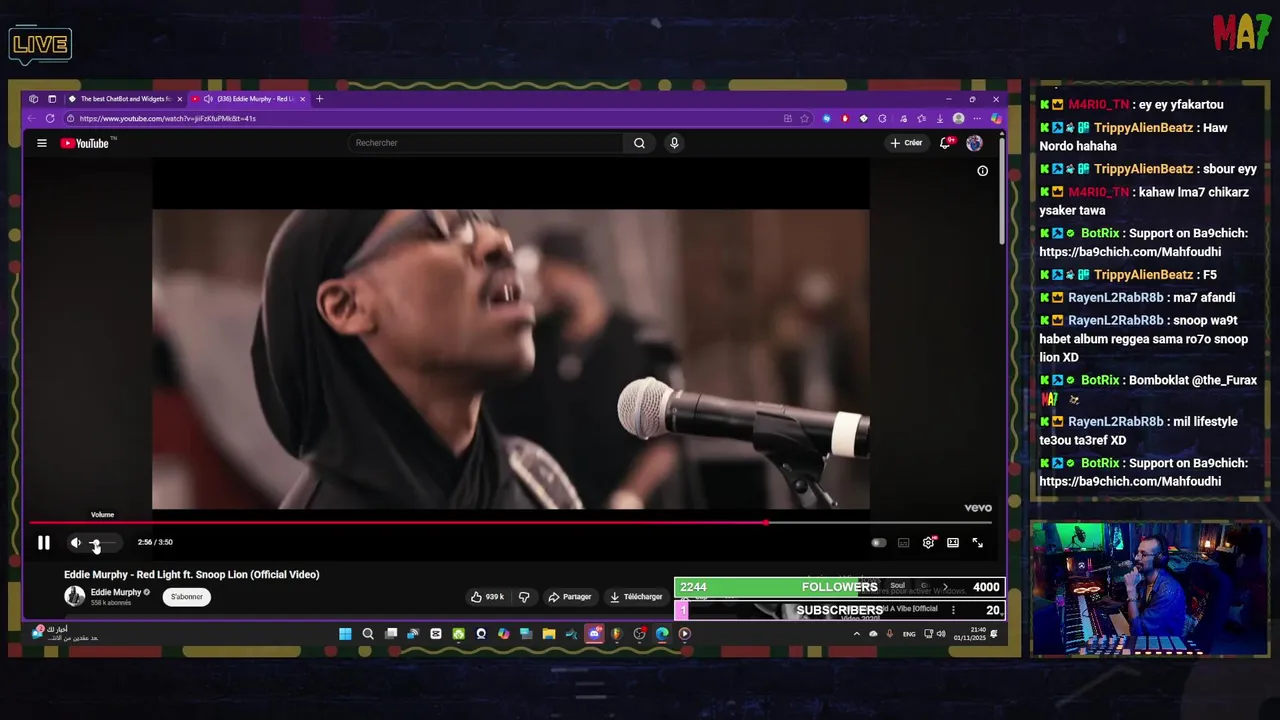Open the YouTube account avatar menu

(x=974, y=143)
